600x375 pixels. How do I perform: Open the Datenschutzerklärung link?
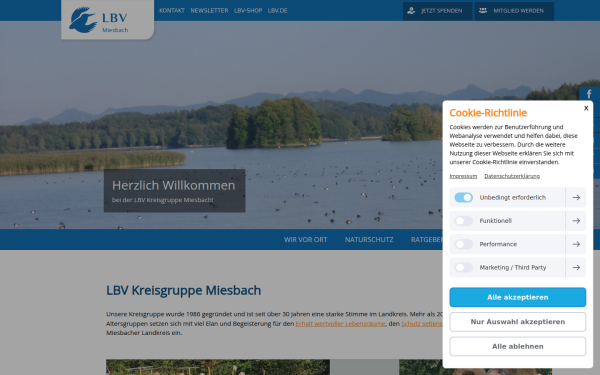click(x=512, y=176)
